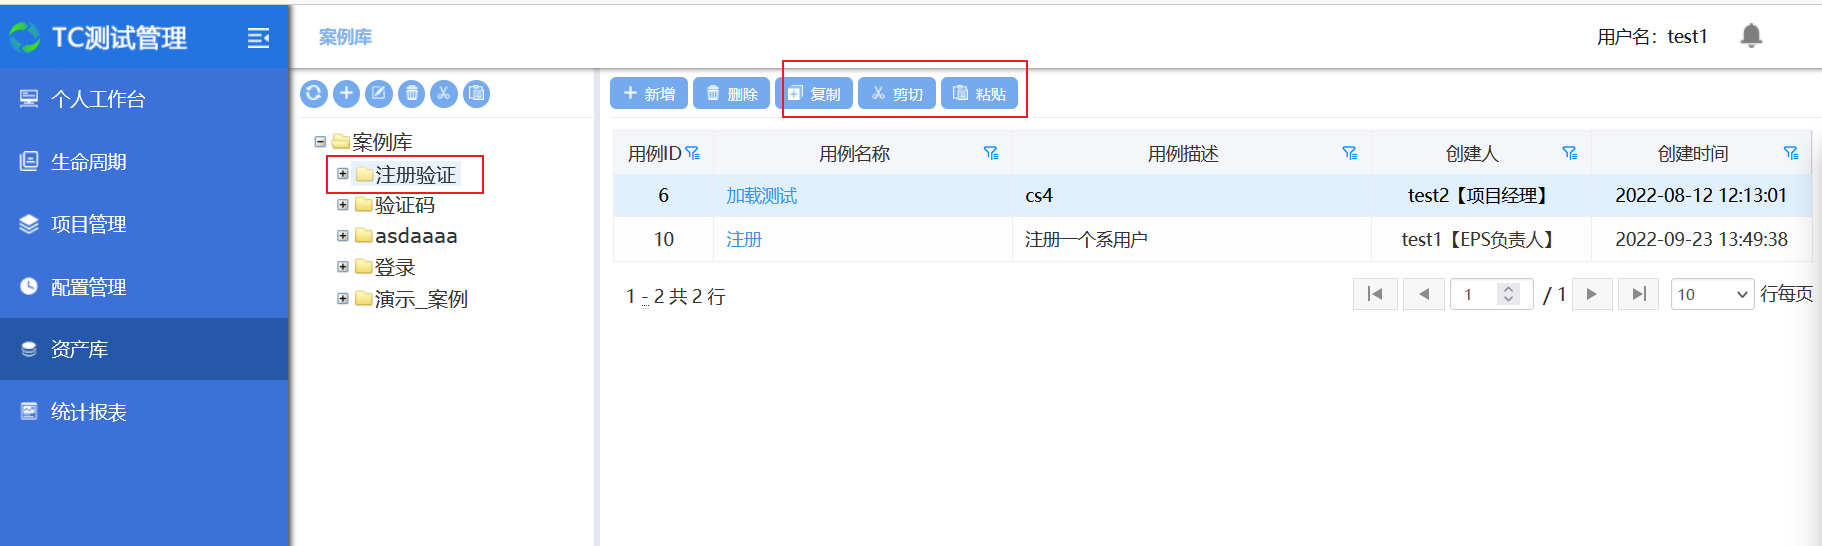
Task: Open the 加载测试 case link
Action: (761, 196)
